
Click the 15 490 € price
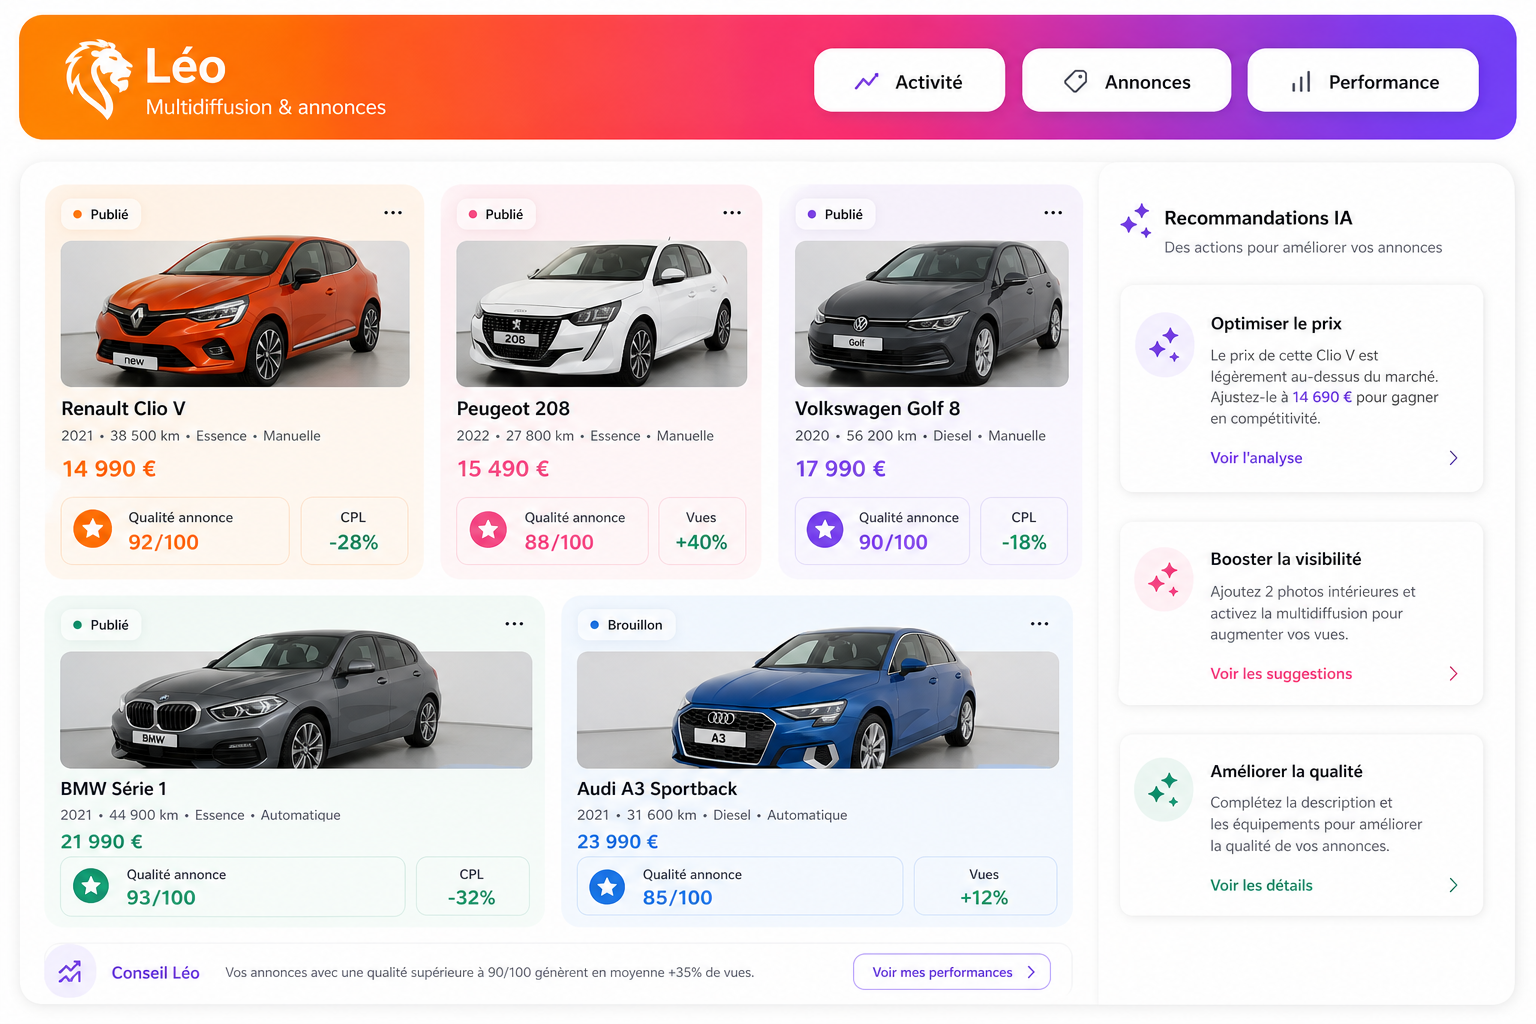503,468
